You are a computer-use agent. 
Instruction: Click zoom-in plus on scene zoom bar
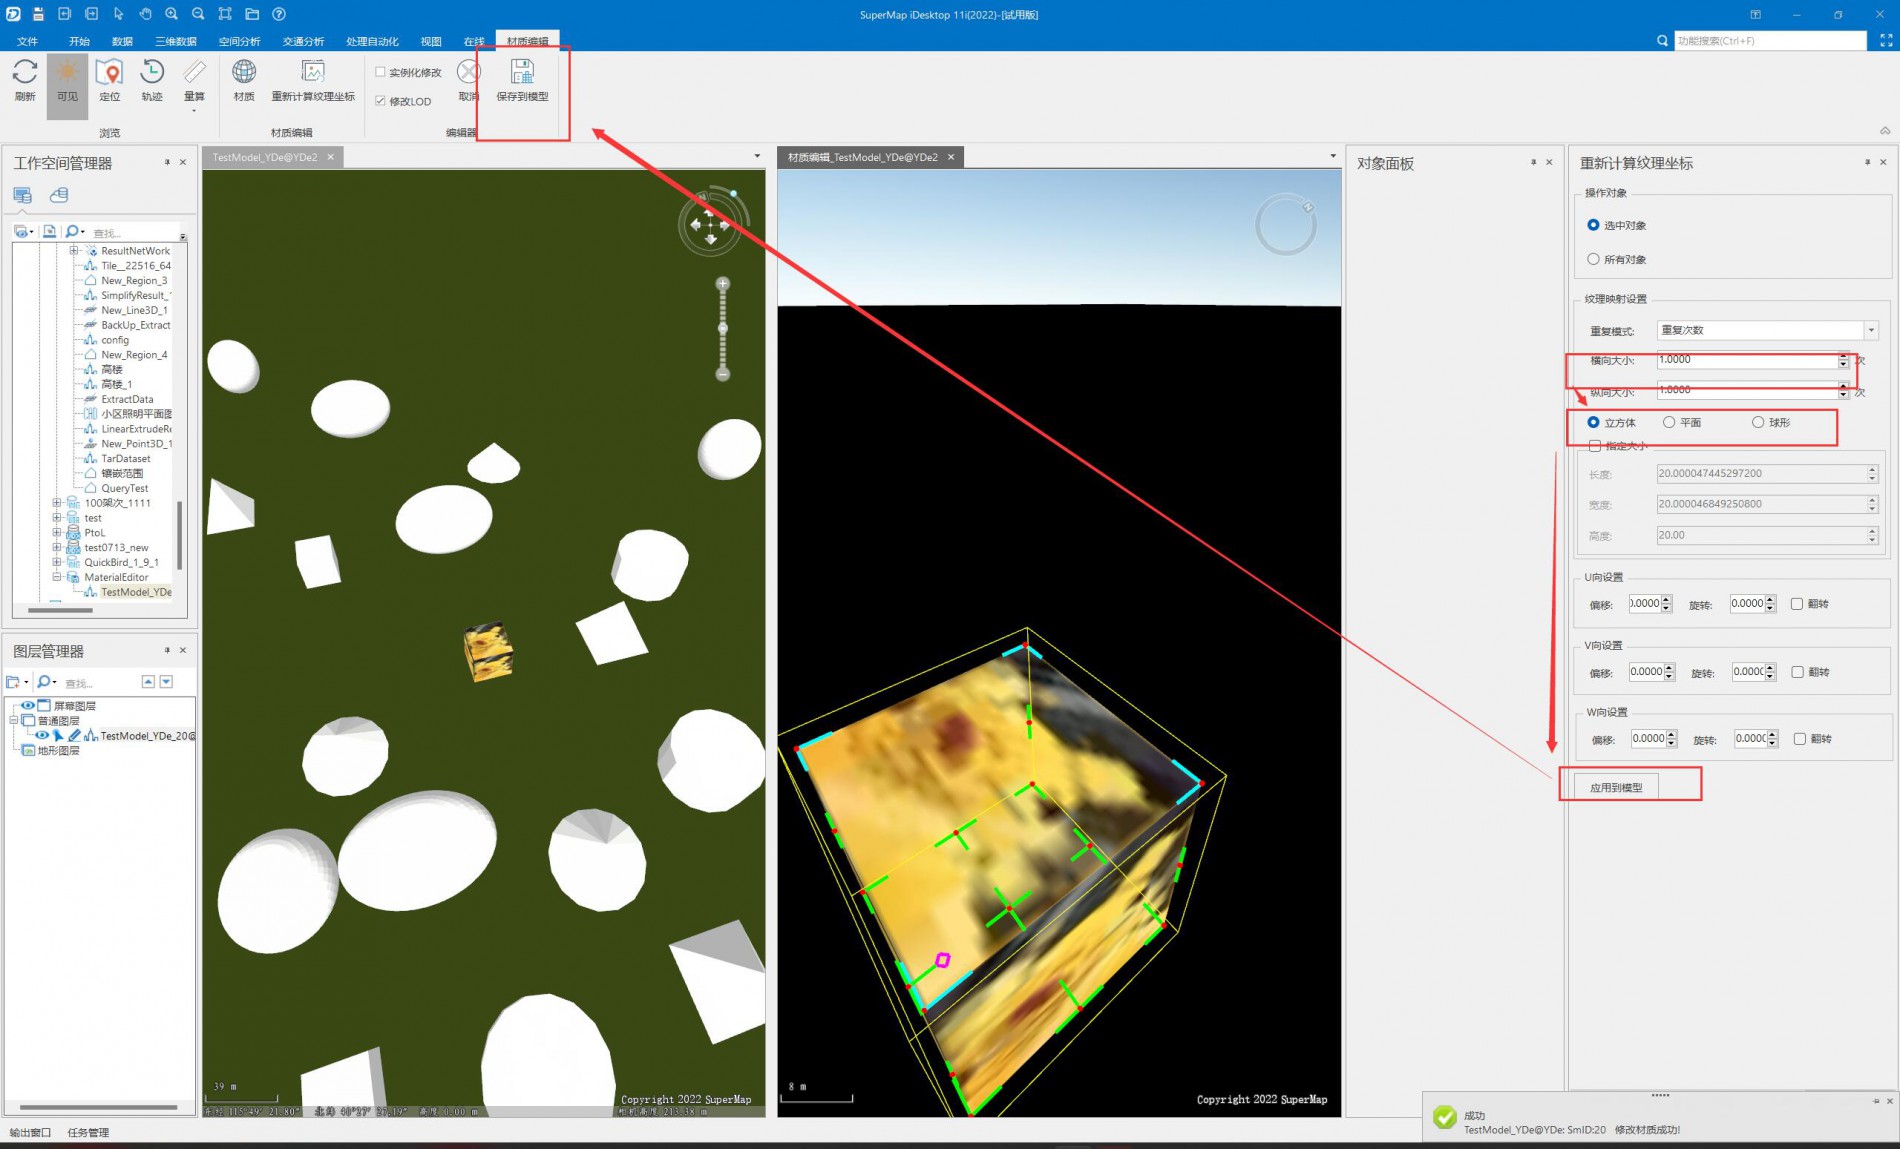(723, 284)
